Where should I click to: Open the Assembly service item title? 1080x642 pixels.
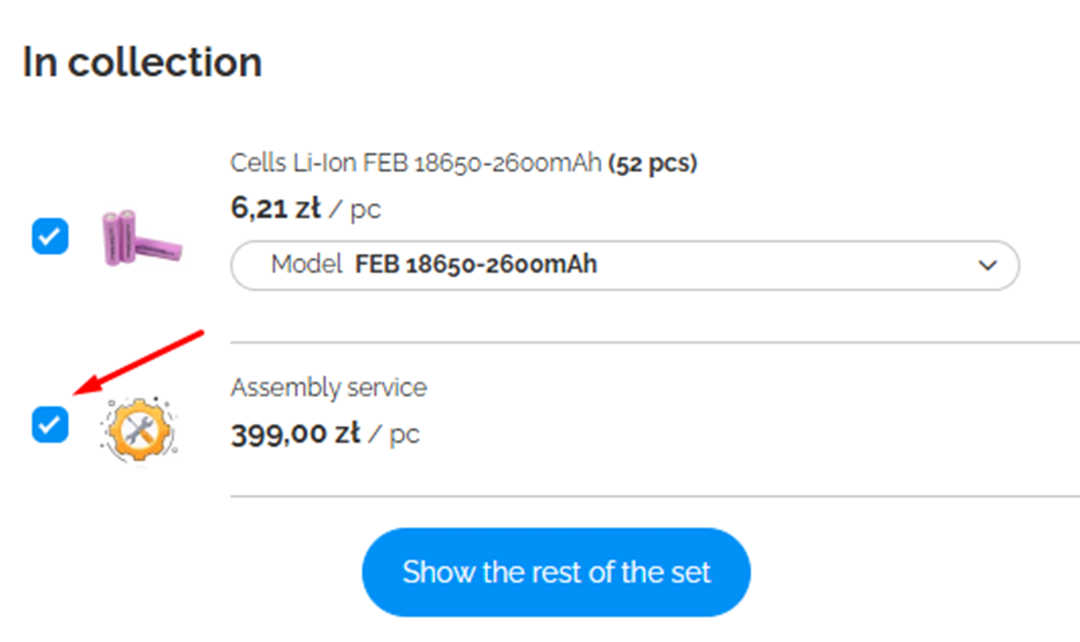(328, 387)
